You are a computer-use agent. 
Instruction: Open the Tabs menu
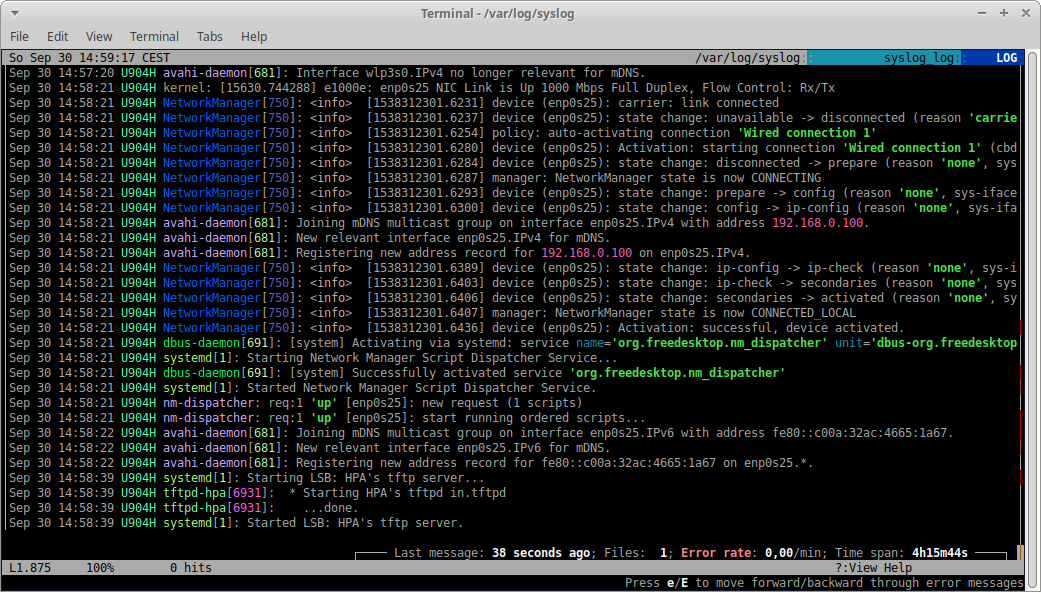click(210, 36)
